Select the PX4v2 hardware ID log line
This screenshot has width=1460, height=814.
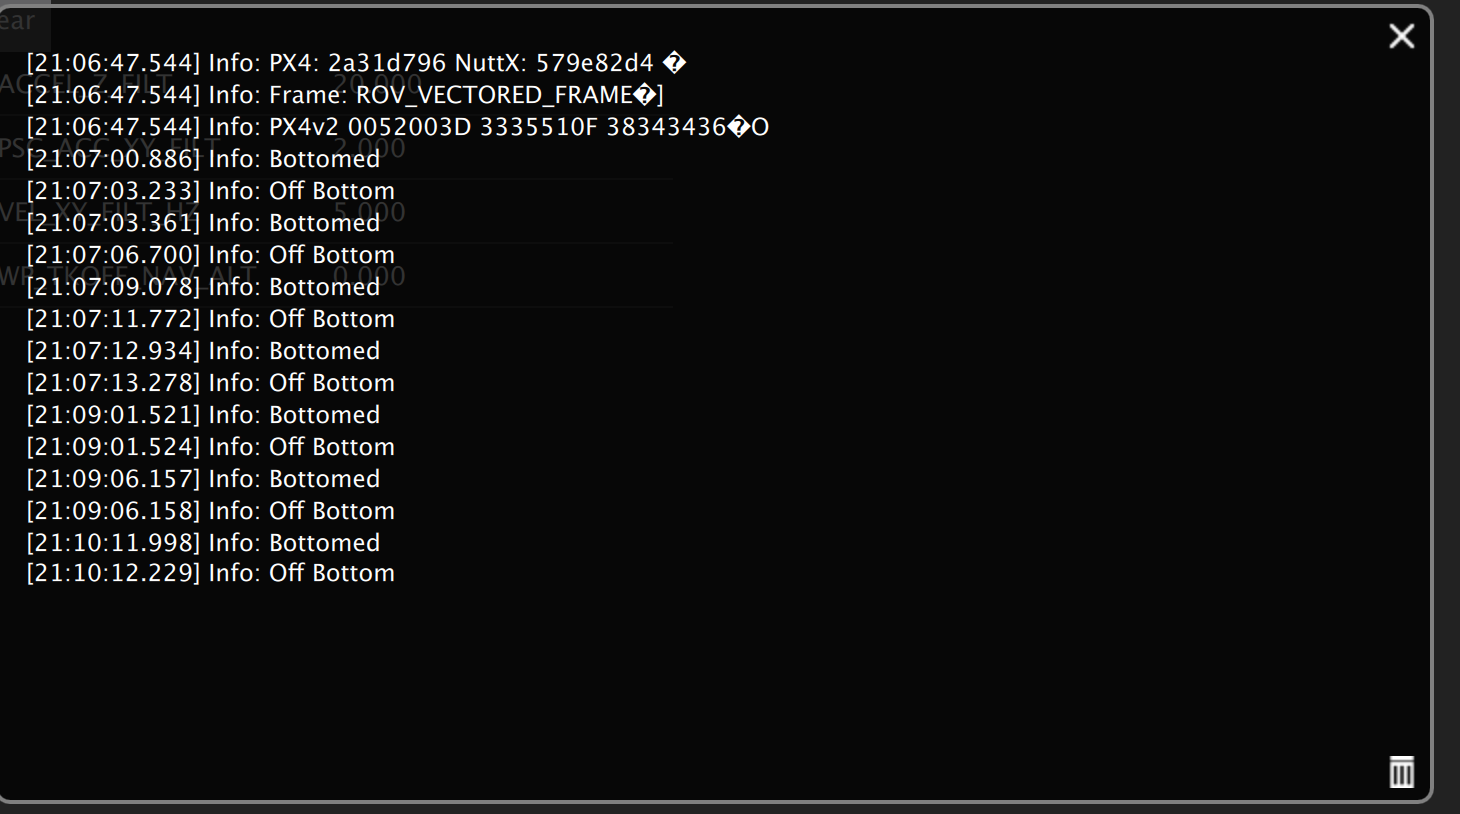tap(398, 127)
